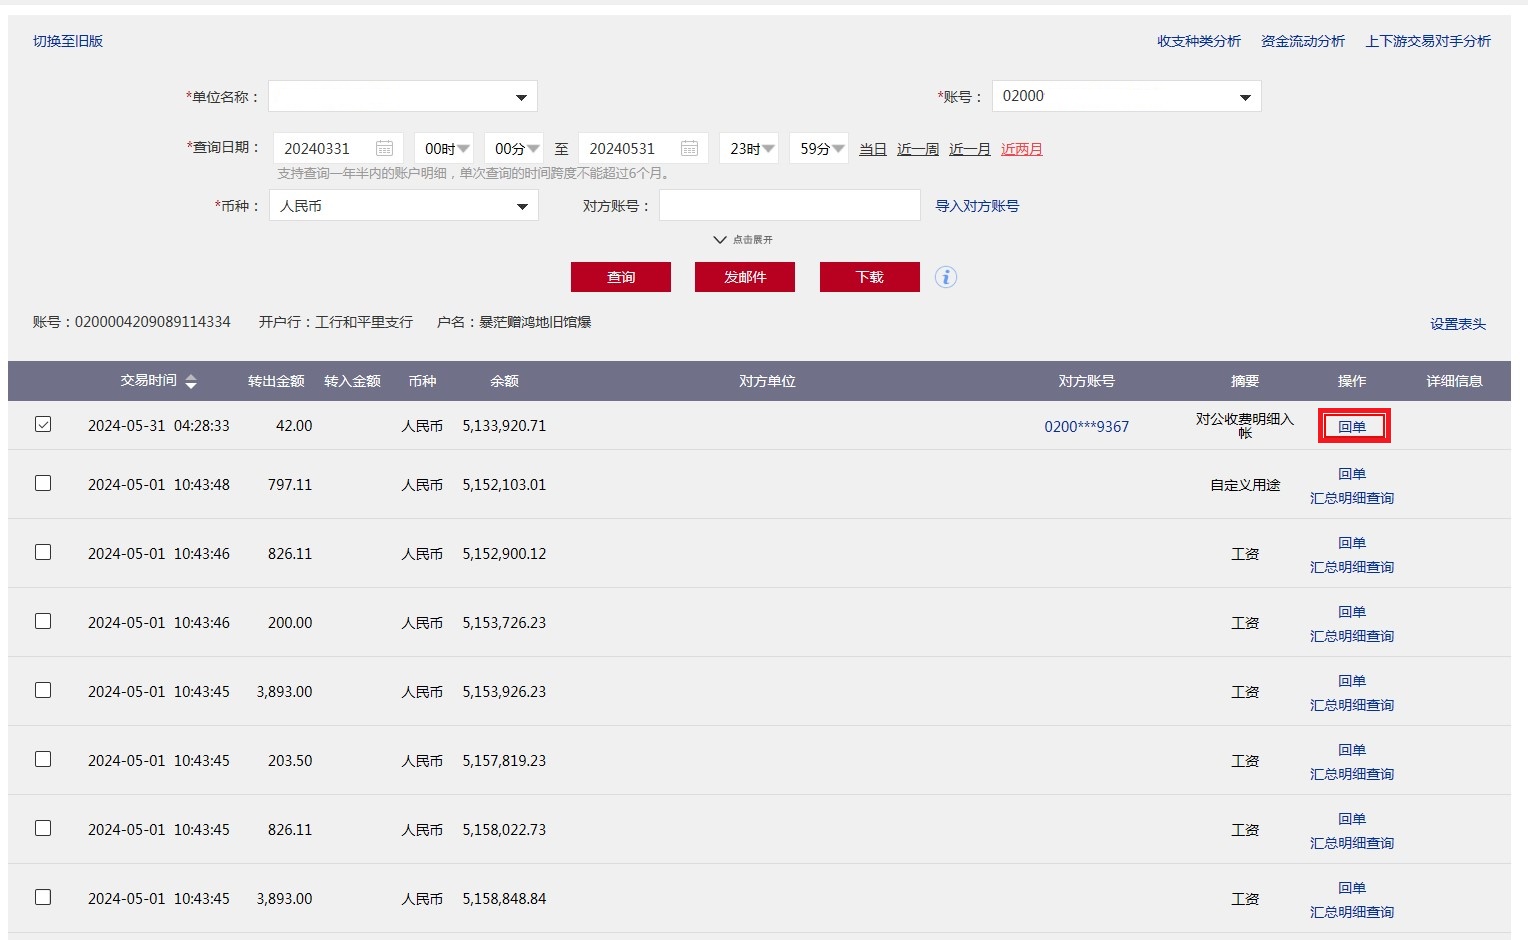Open 资金流动分析

(x=1302, y=41)
